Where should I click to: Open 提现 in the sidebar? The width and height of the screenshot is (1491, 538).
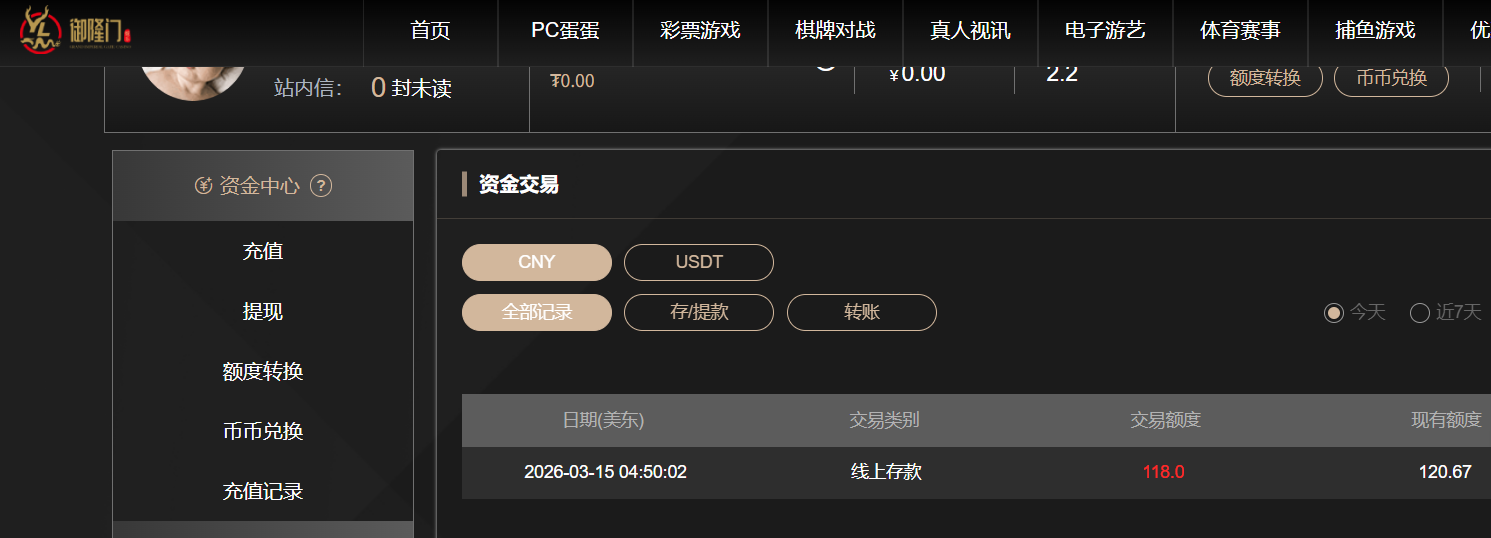click(x=263, y=311)
